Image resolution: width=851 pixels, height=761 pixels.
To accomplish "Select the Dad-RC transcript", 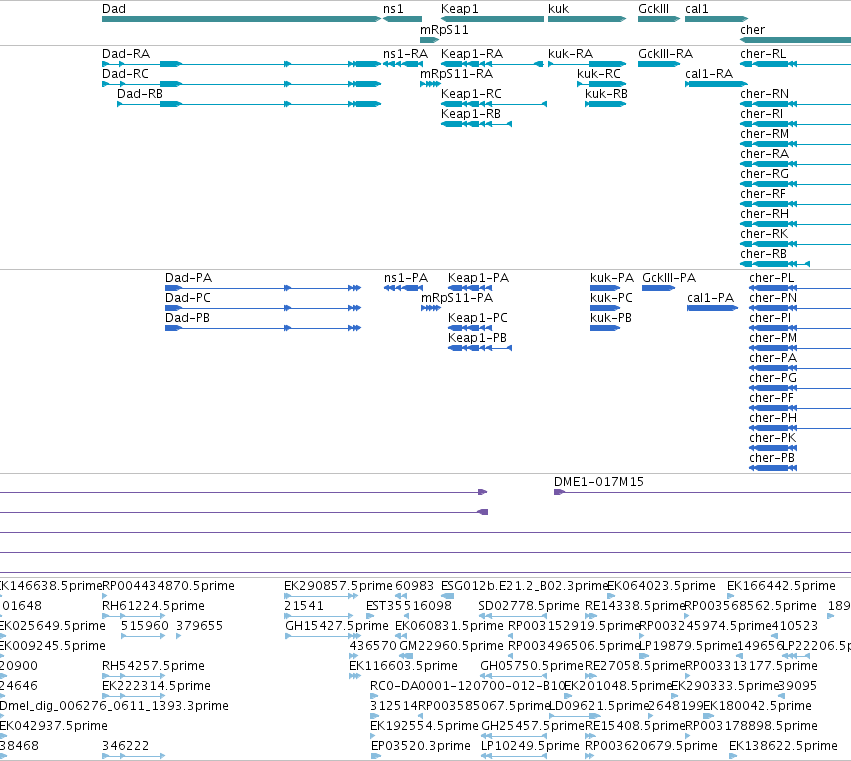I will 242,84.
